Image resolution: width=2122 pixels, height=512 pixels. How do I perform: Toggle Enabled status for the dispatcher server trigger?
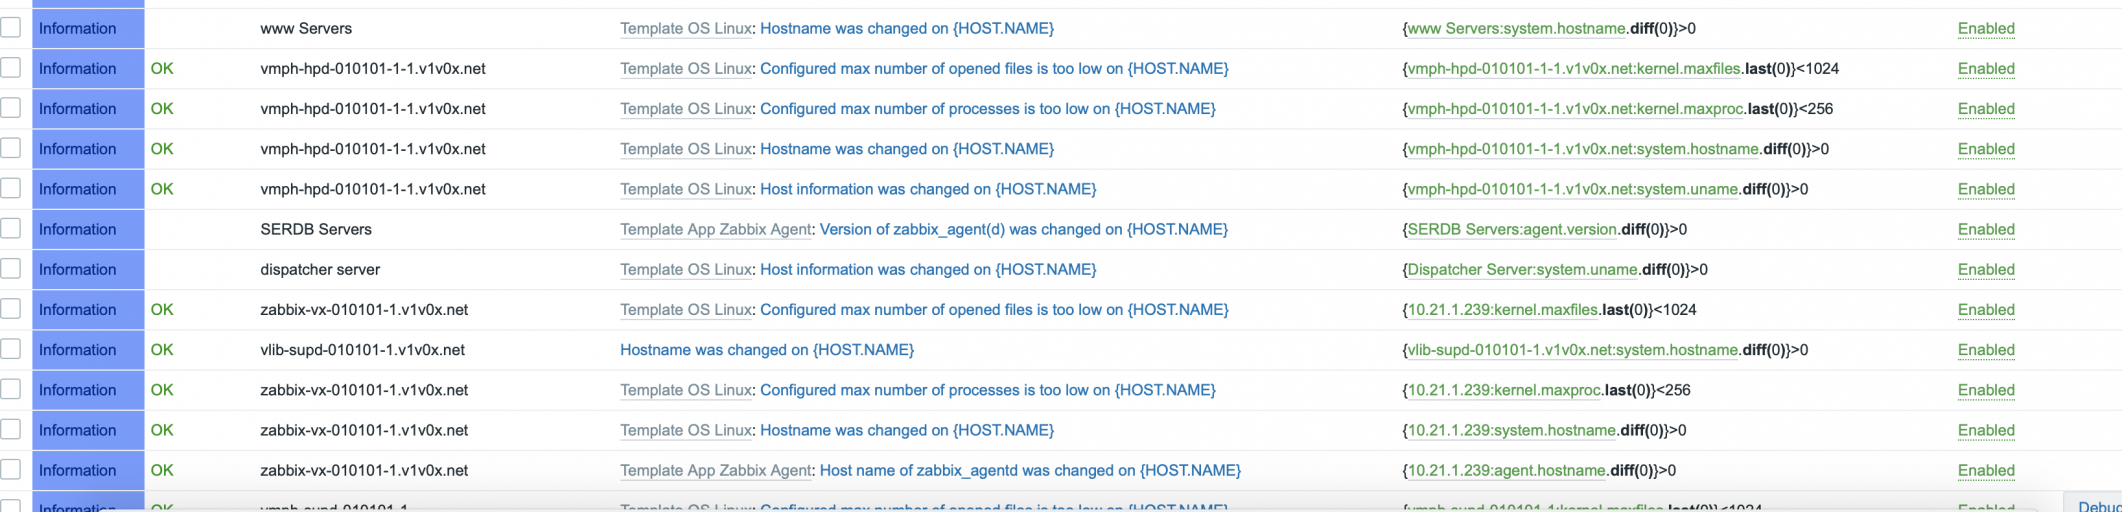point(1985,269)
